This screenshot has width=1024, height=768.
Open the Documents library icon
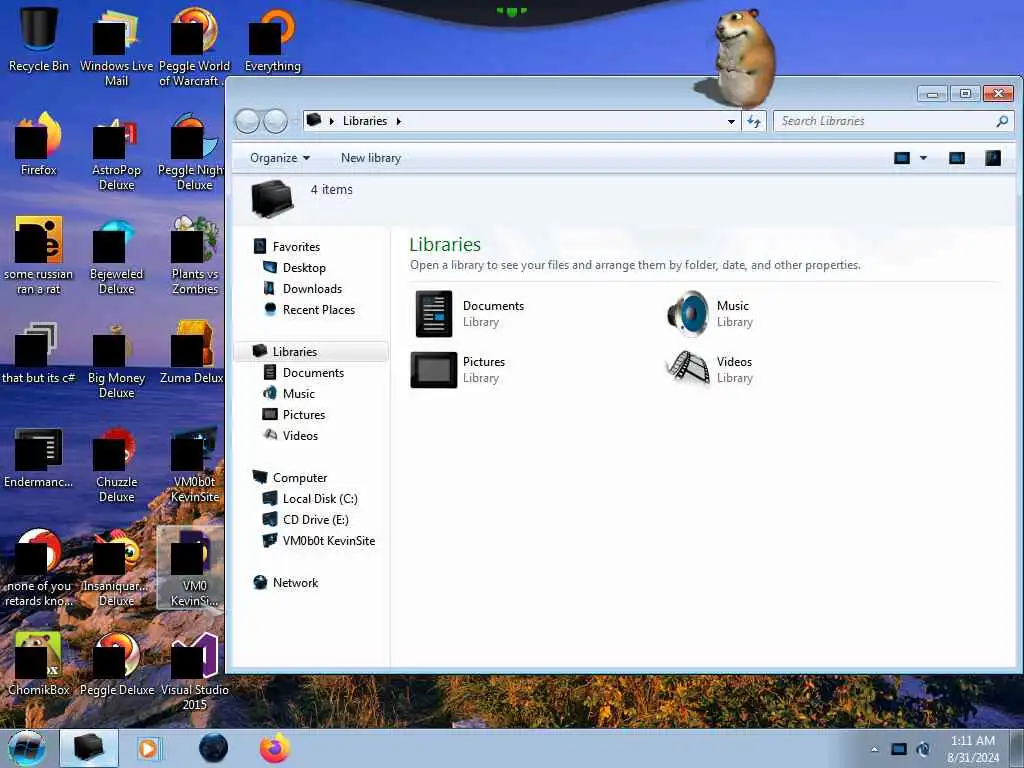[x=434, y=313]
